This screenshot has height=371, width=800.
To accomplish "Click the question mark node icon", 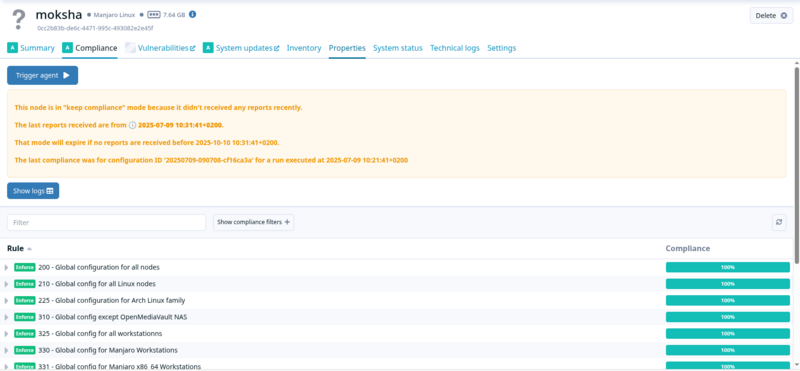I will pyautogui.click(x=19, y=19).
